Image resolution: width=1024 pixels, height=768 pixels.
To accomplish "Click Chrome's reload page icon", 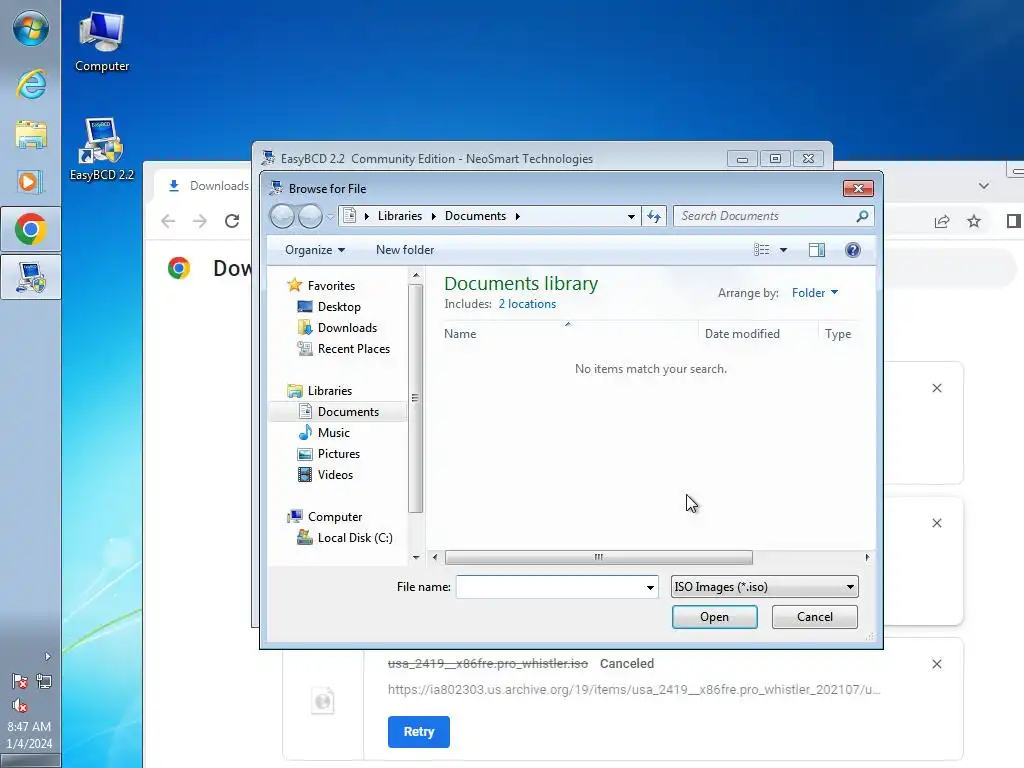I will click(x=232, y=221).
